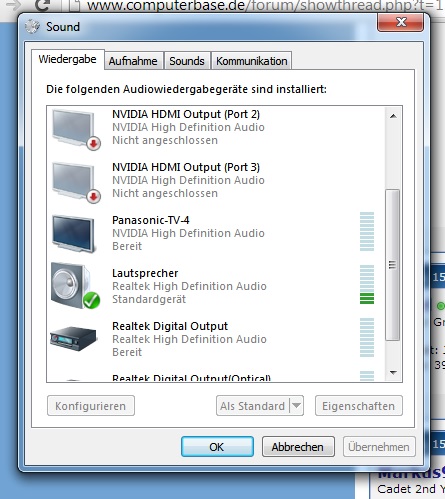This screenshot has height=499, width=445.
Task: Click the Realtek Digital Output receiver icon
Action: tap(73, 338)
